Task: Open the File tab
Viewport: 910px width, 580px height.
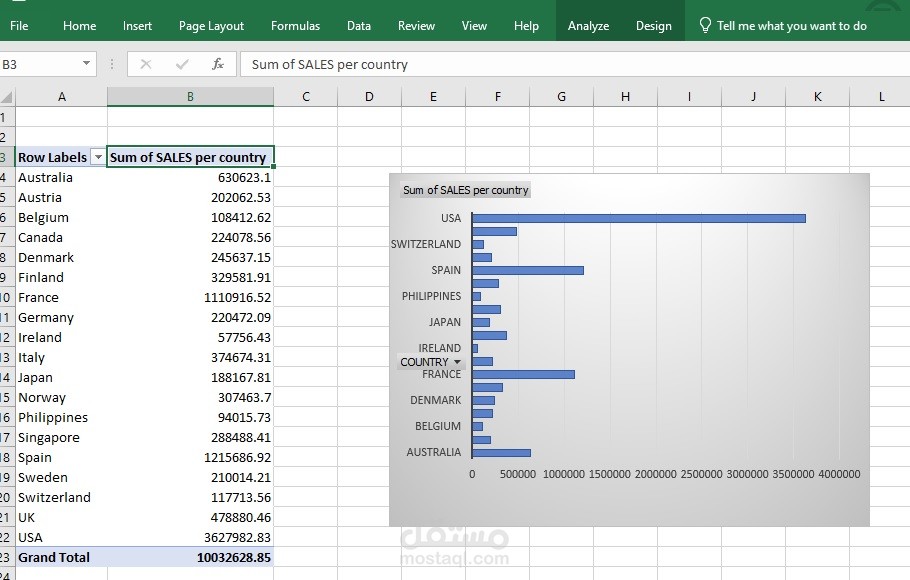Action: tap(19, 26)
